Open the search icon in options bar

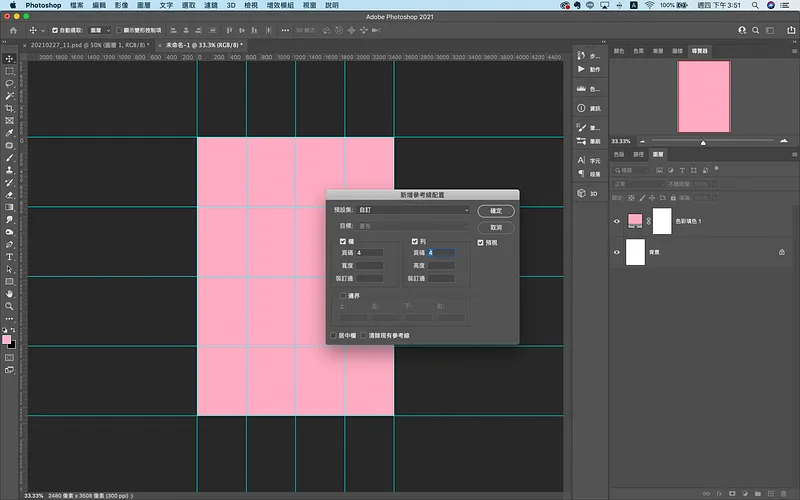click(x=756, y=31)
